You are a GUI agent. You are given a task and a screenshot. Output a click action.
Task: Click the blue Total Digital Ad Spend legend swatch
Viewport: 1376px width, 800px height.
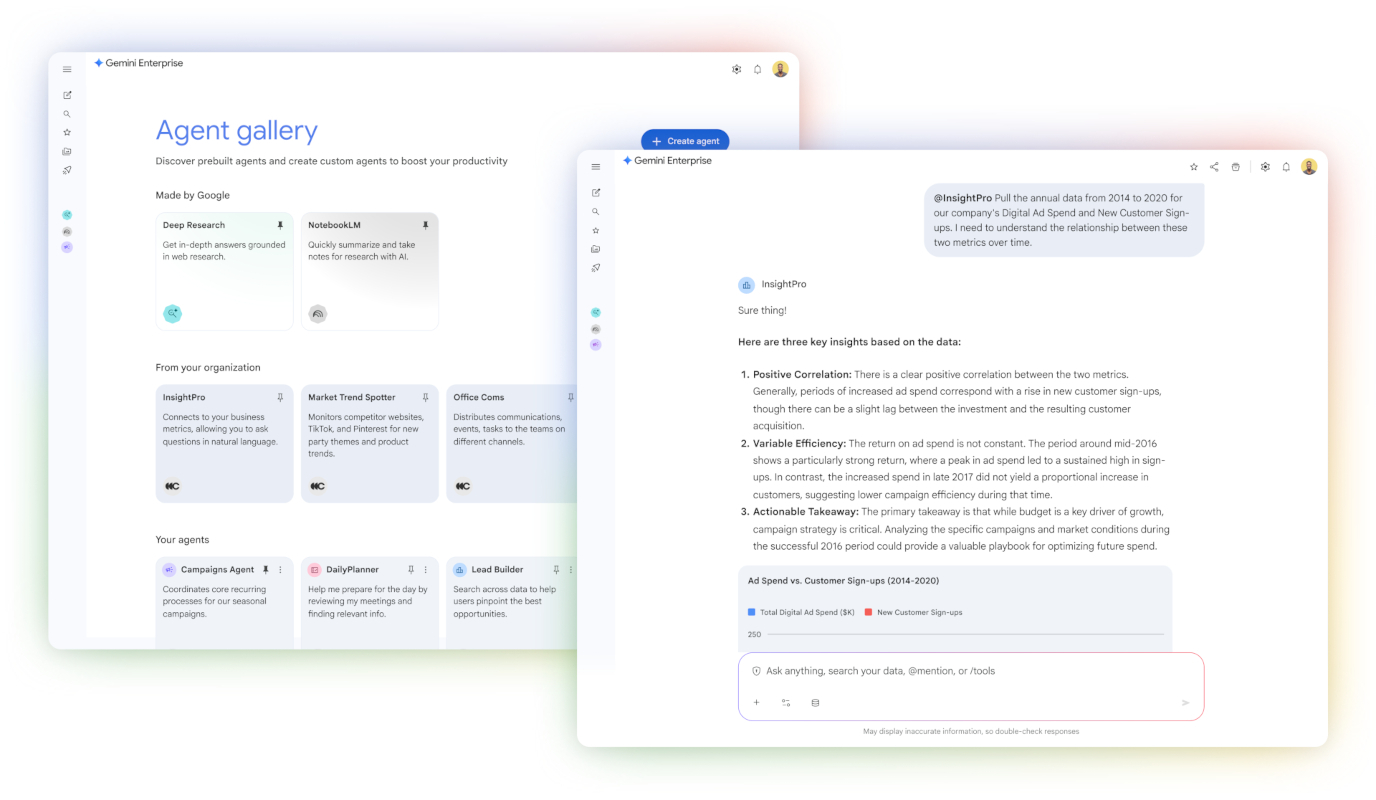coord(752,612)
